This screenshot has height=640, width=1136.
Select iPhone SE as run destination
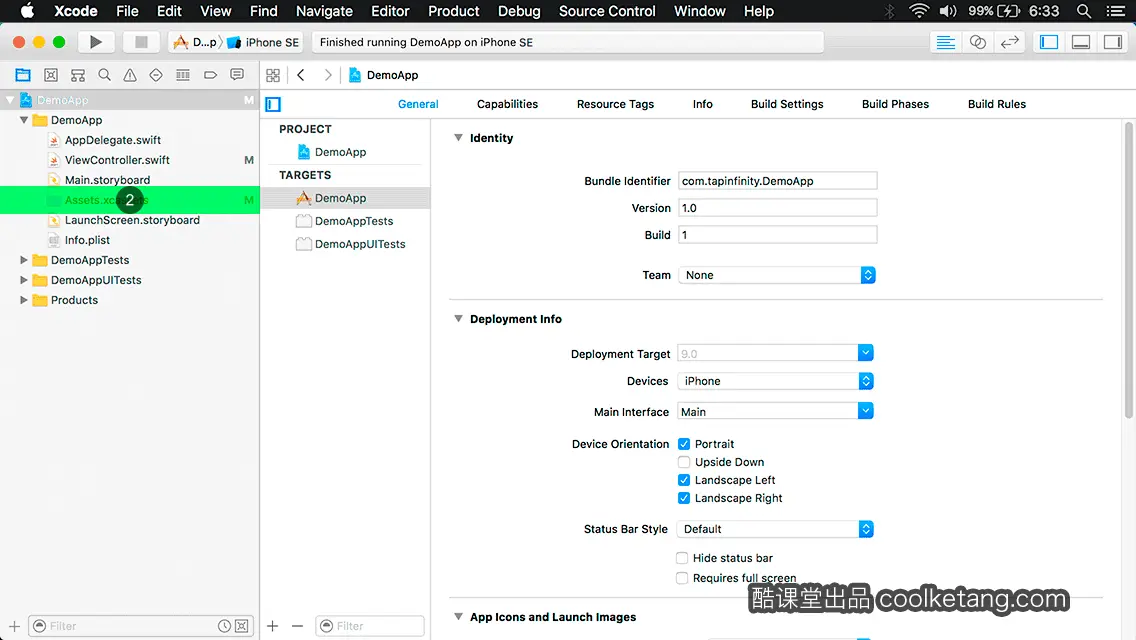point(264,42)
